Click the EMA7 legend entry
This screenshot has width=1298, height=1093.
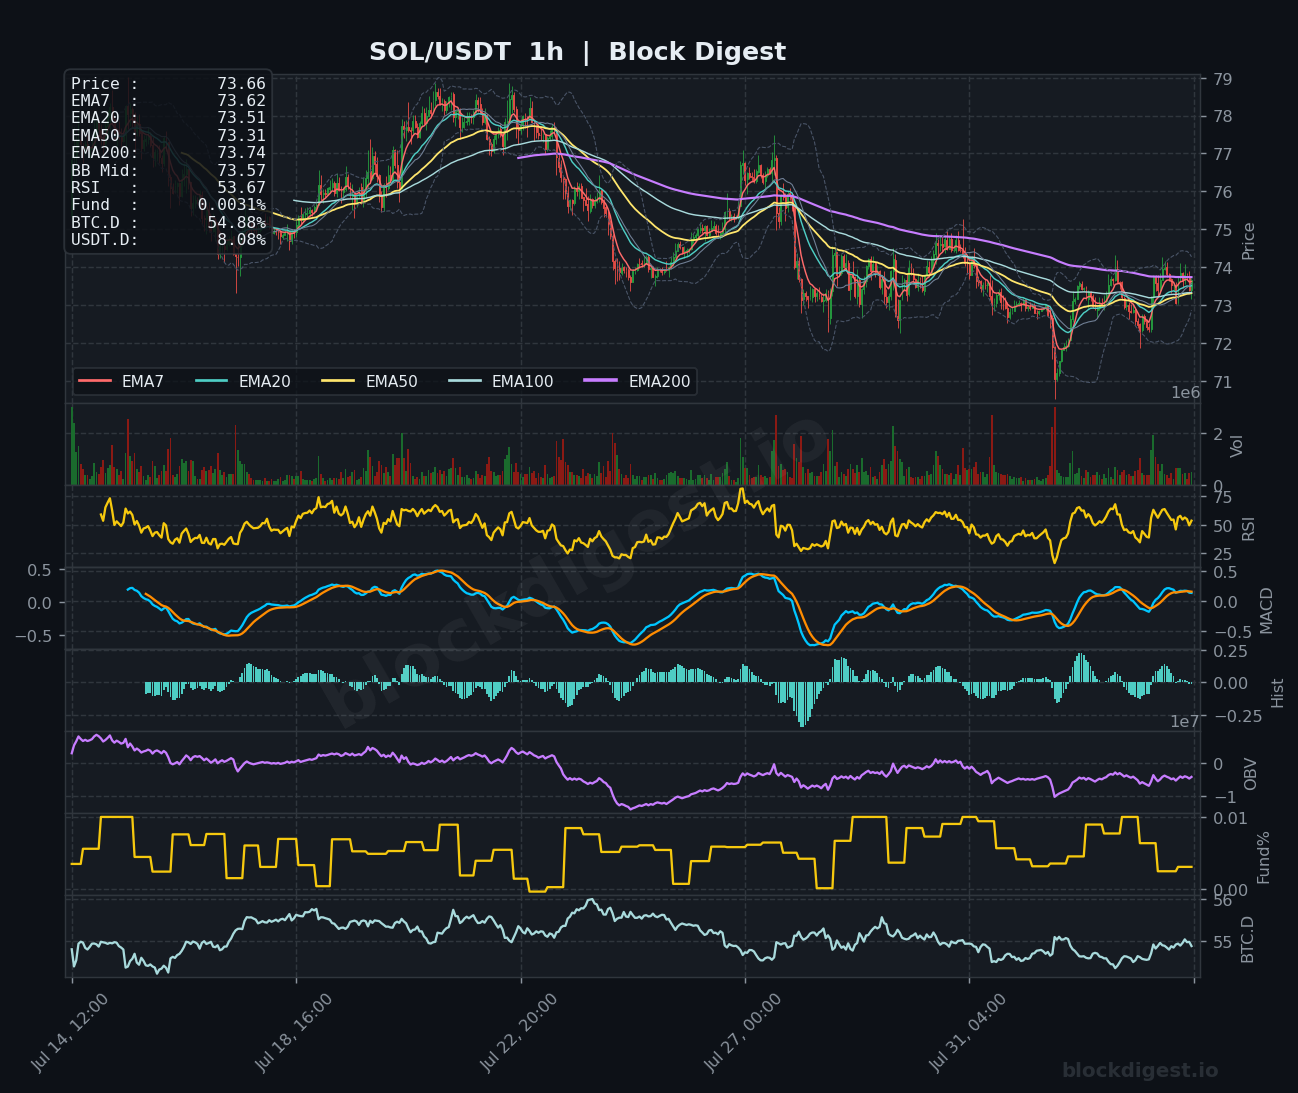tap(121, 381)
